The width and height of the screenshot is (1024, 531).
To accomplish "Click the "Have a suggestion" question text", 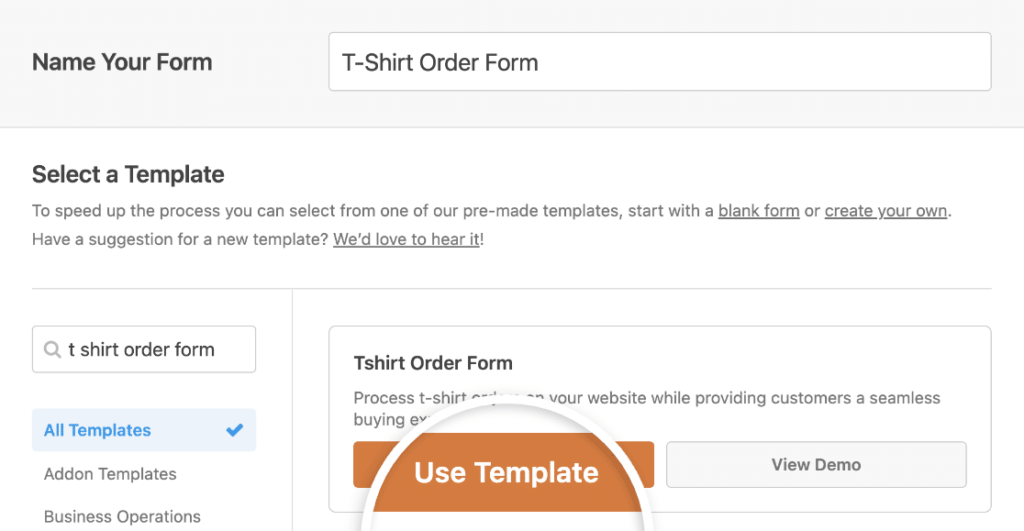I will point(180,240).
